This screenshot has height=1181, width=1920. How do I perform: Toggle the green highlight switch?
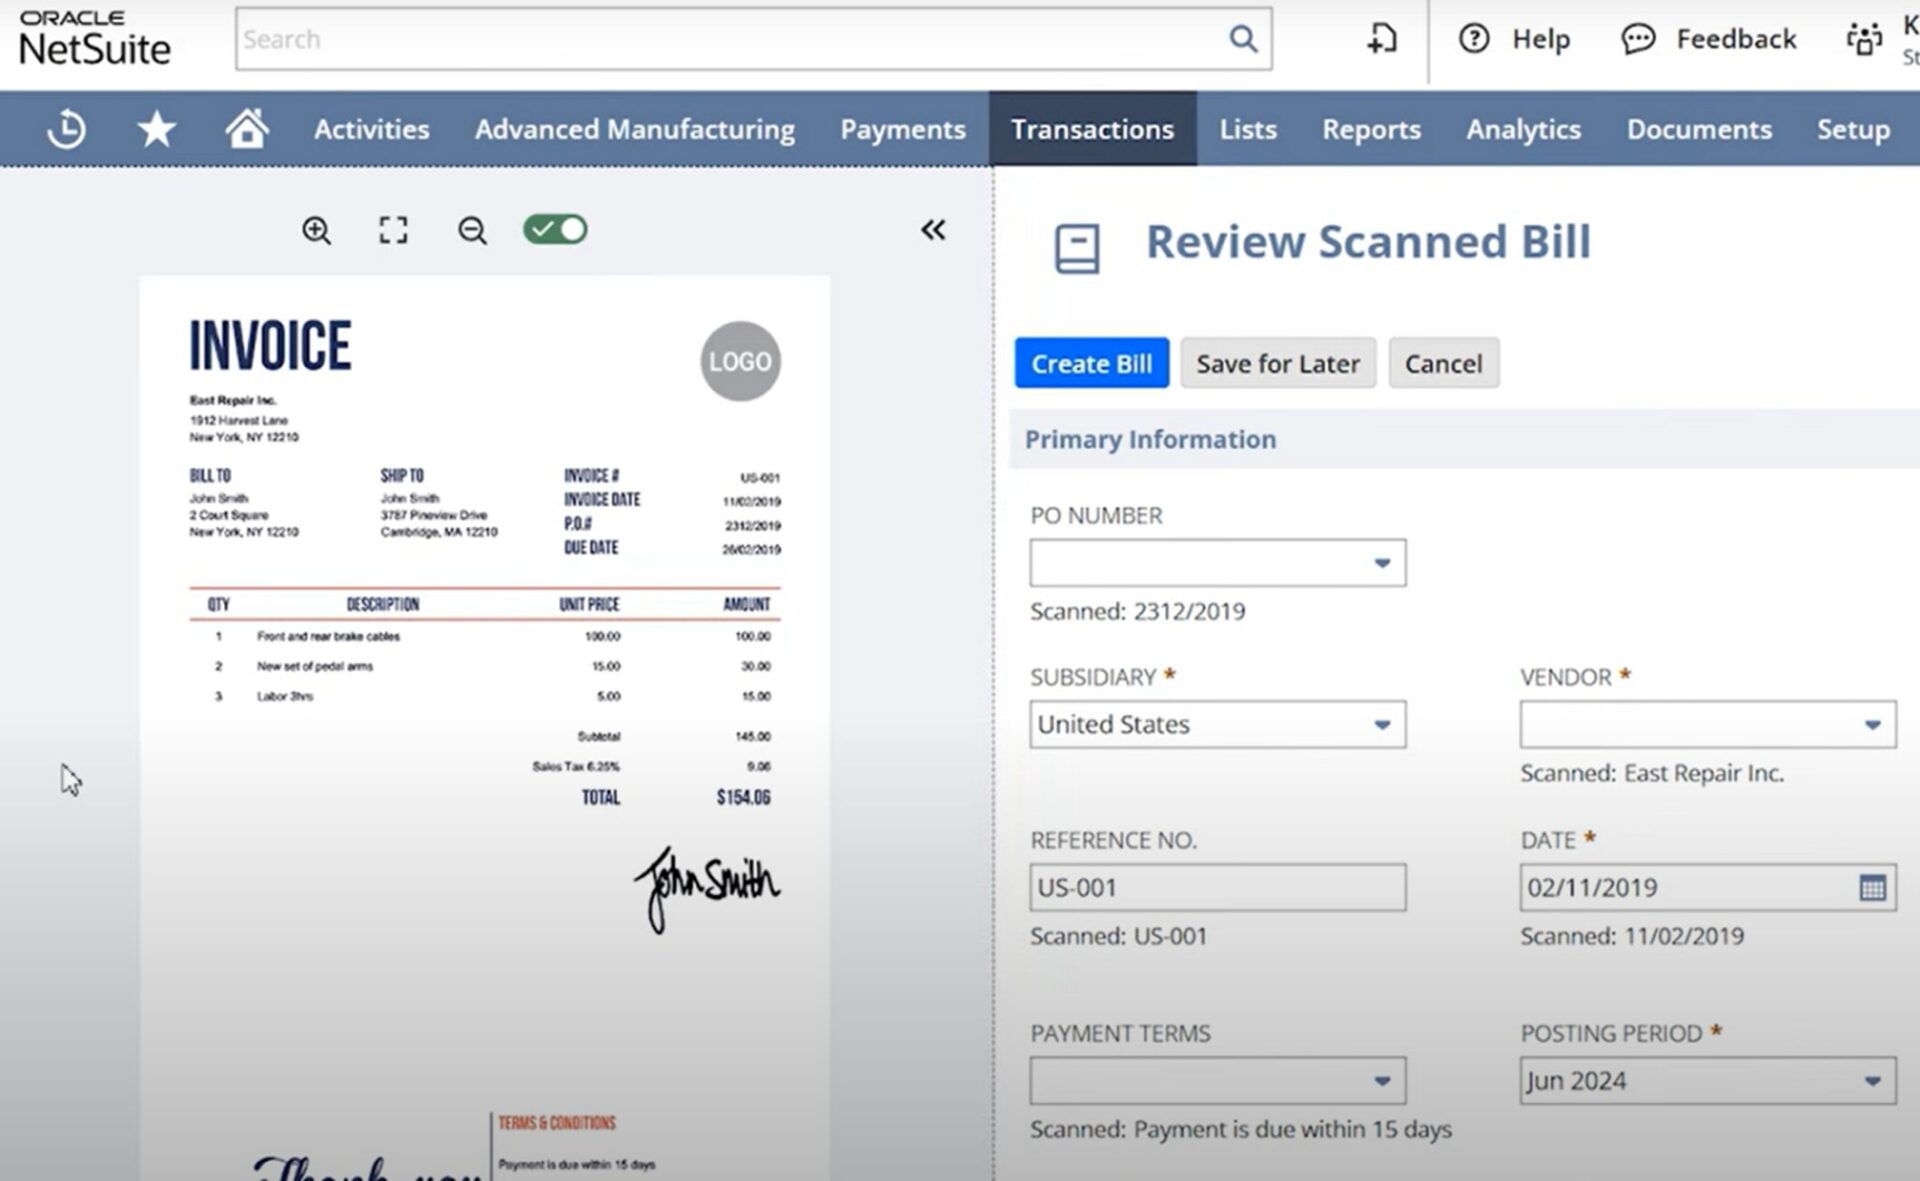pyautogui.click(x=555, y=229)
